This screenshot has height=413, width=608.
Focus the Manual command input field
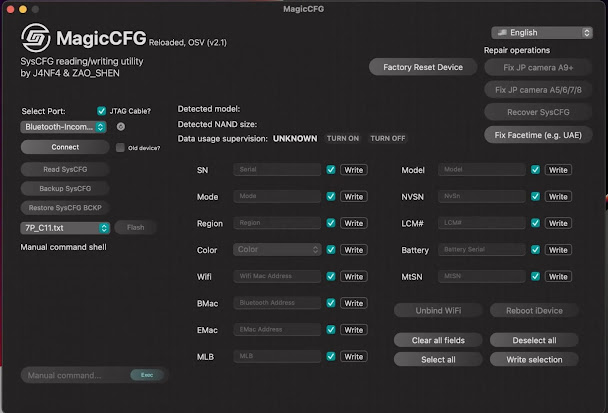click(x=76, y=375)
